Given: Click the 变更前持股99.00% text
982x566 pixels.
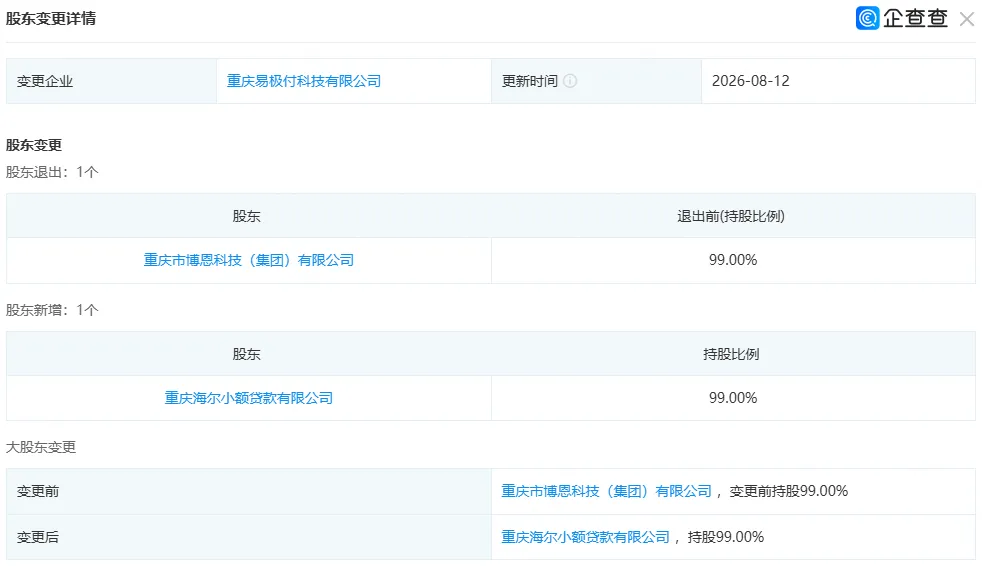Looking at the screenshot, I should [x=788, y=491].
